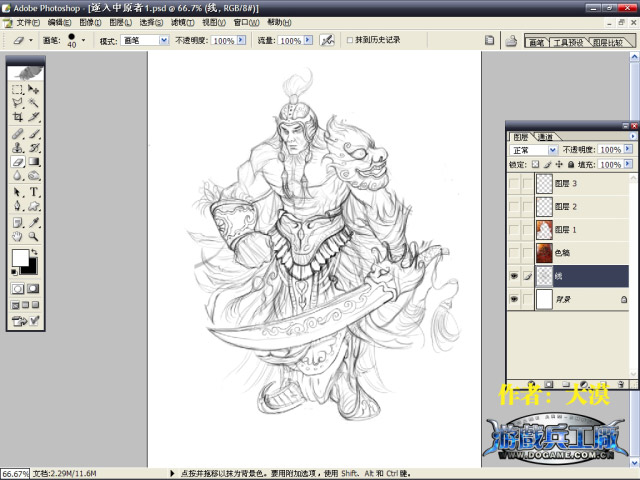This screenshot has width=640, height=480.
Task: Show layer 图层 1 visibility box
Action: (x=514, y=230)
